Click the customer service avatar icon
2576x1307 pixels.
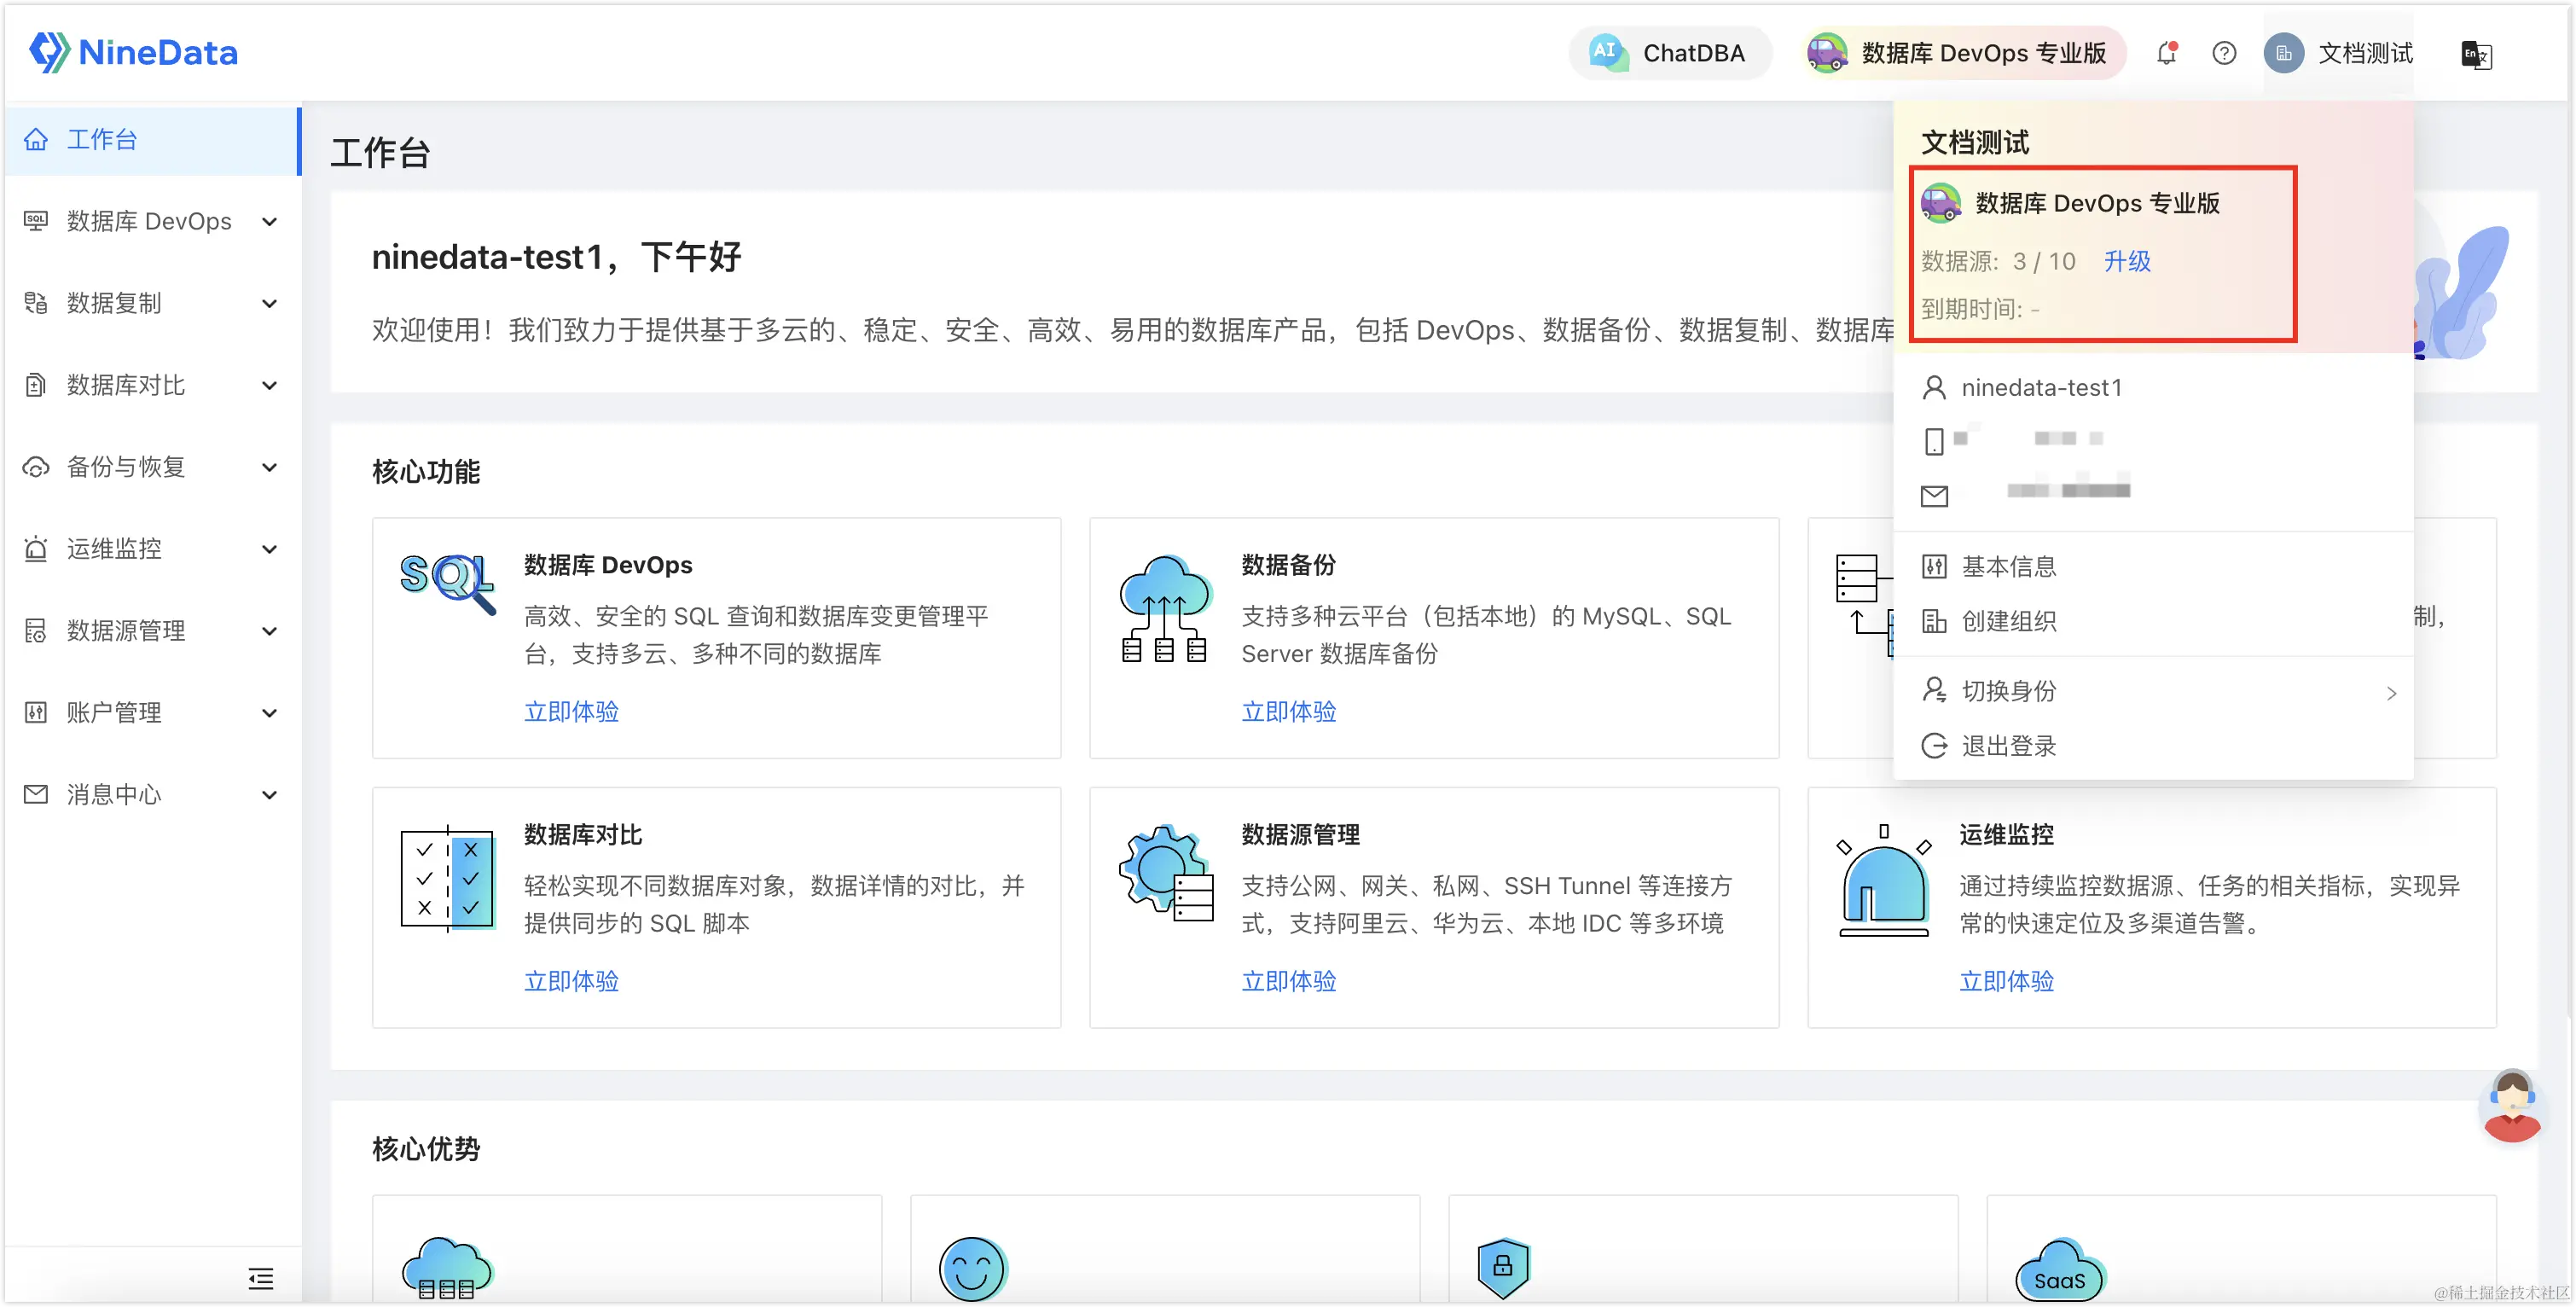tap(2512, 1106)
